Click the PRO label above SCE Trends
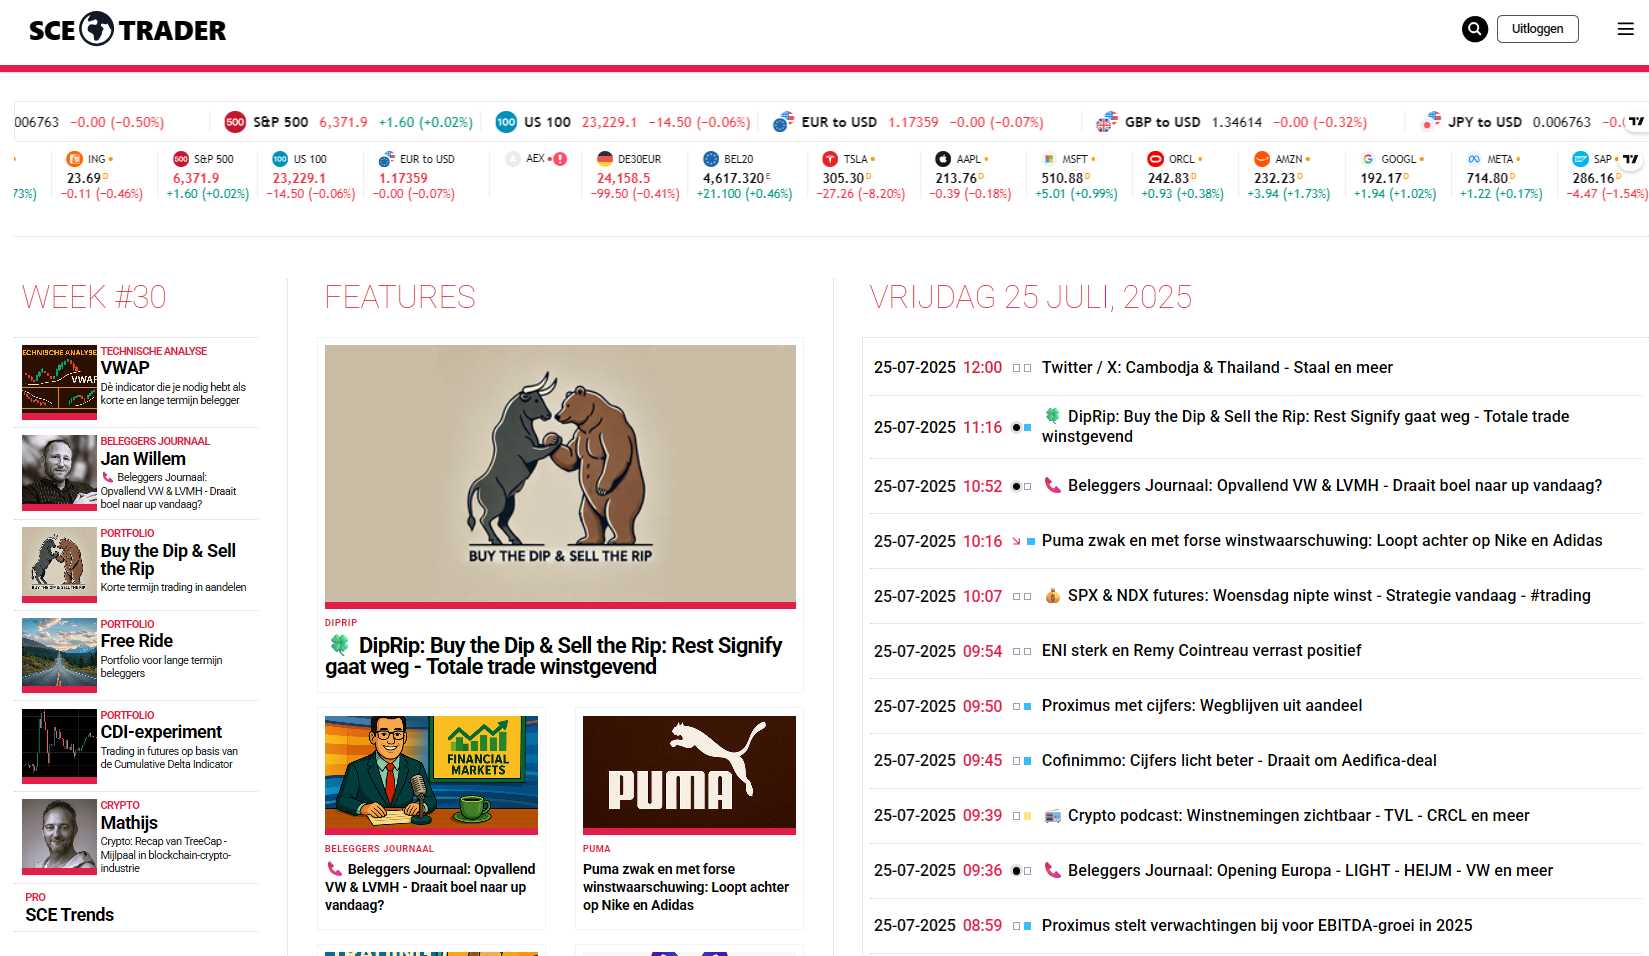1649x956 pixels. [x=36, y=897]
